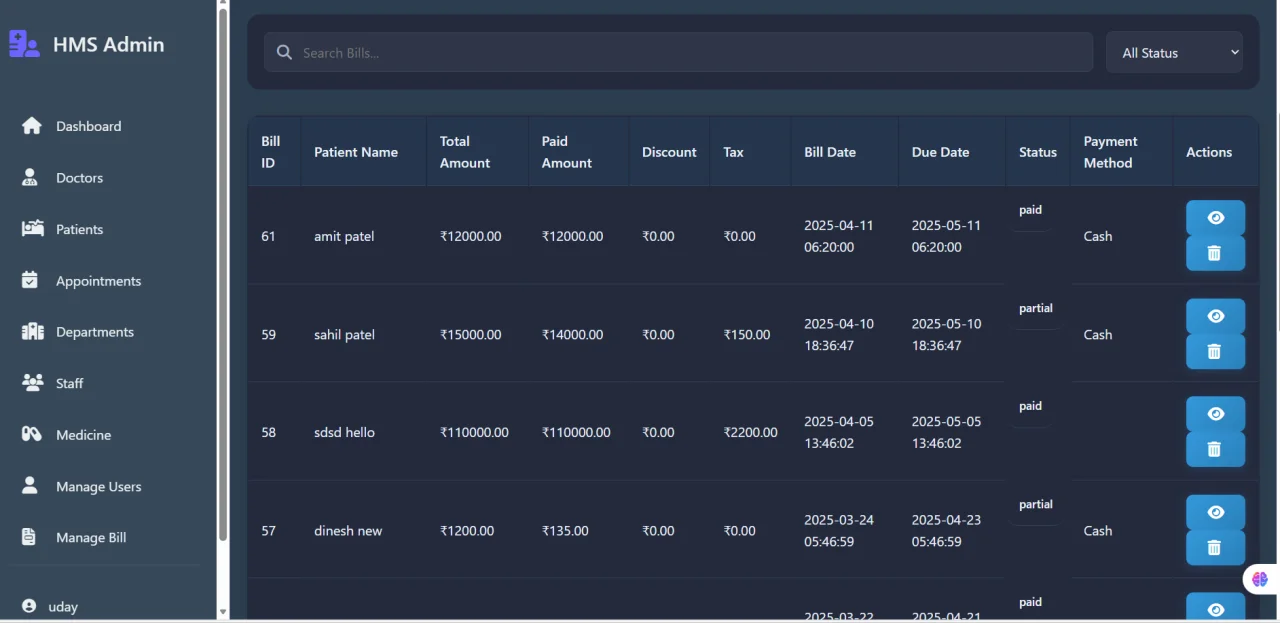Viewport: 1280px width, 623px height.
Task: Delete bill 58 for sdsd hello
Action: coord(1215,449)
